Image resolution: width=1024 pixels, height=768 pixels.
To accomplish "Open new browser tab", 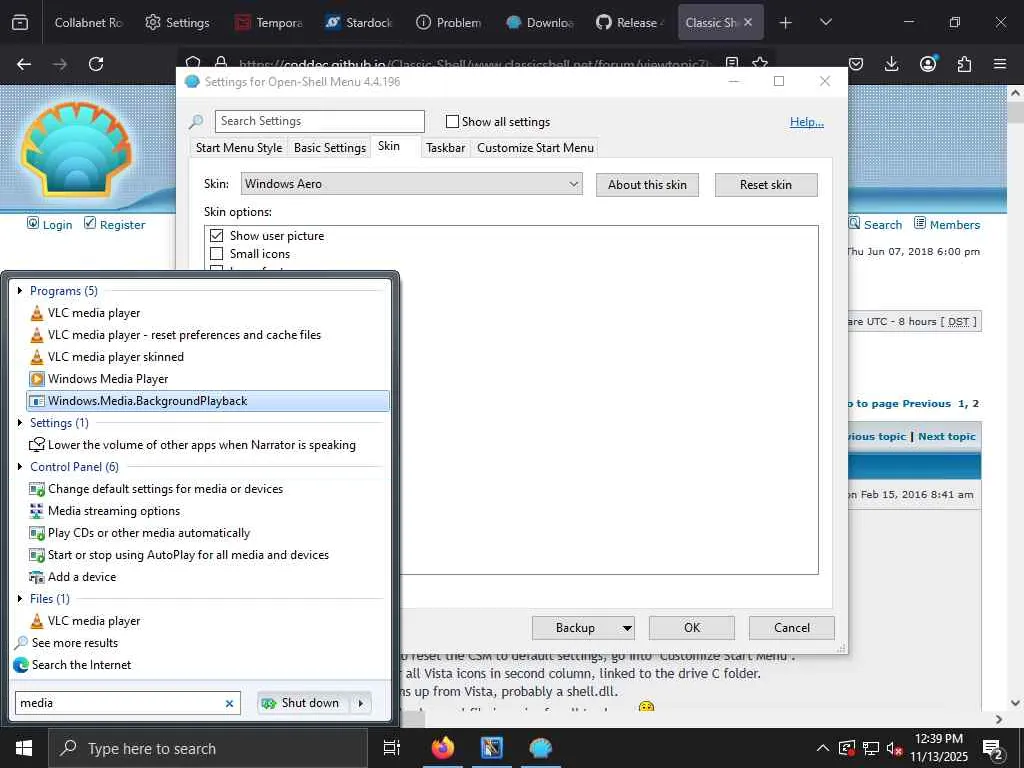I will tap(786, 22).
